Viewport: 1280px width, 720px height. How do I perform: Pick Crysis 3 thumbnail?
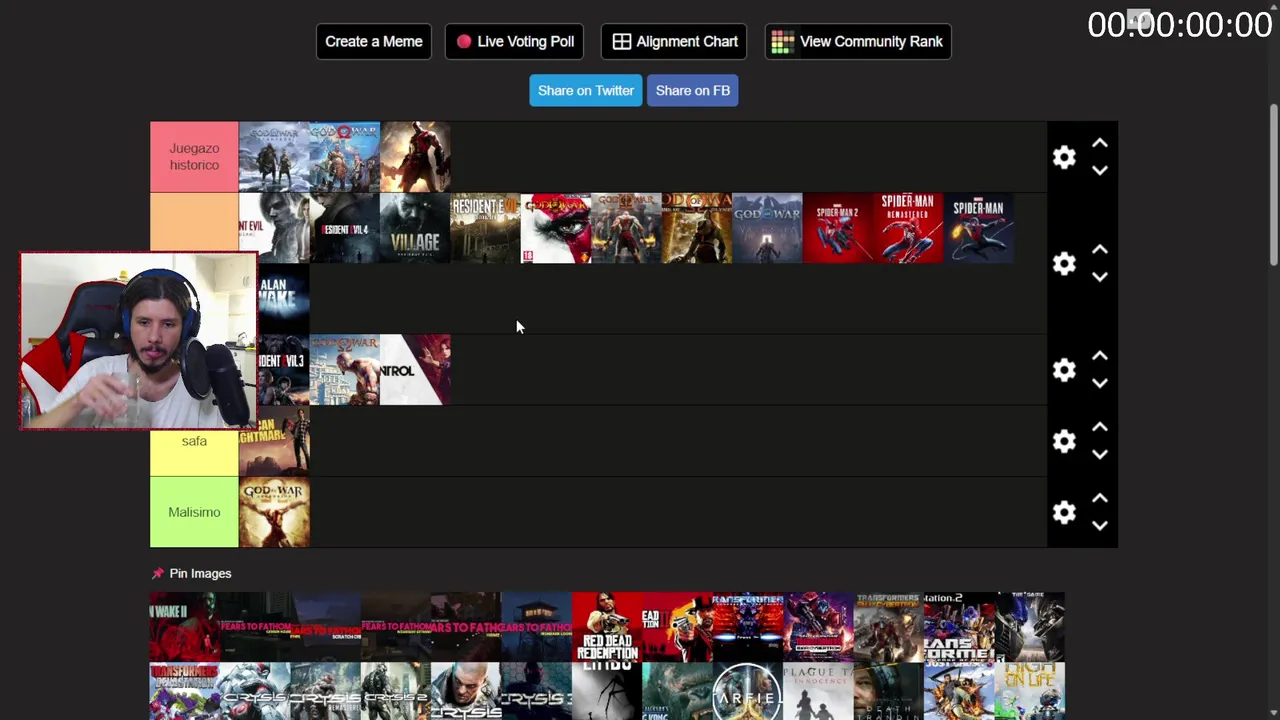click(536, 691)
